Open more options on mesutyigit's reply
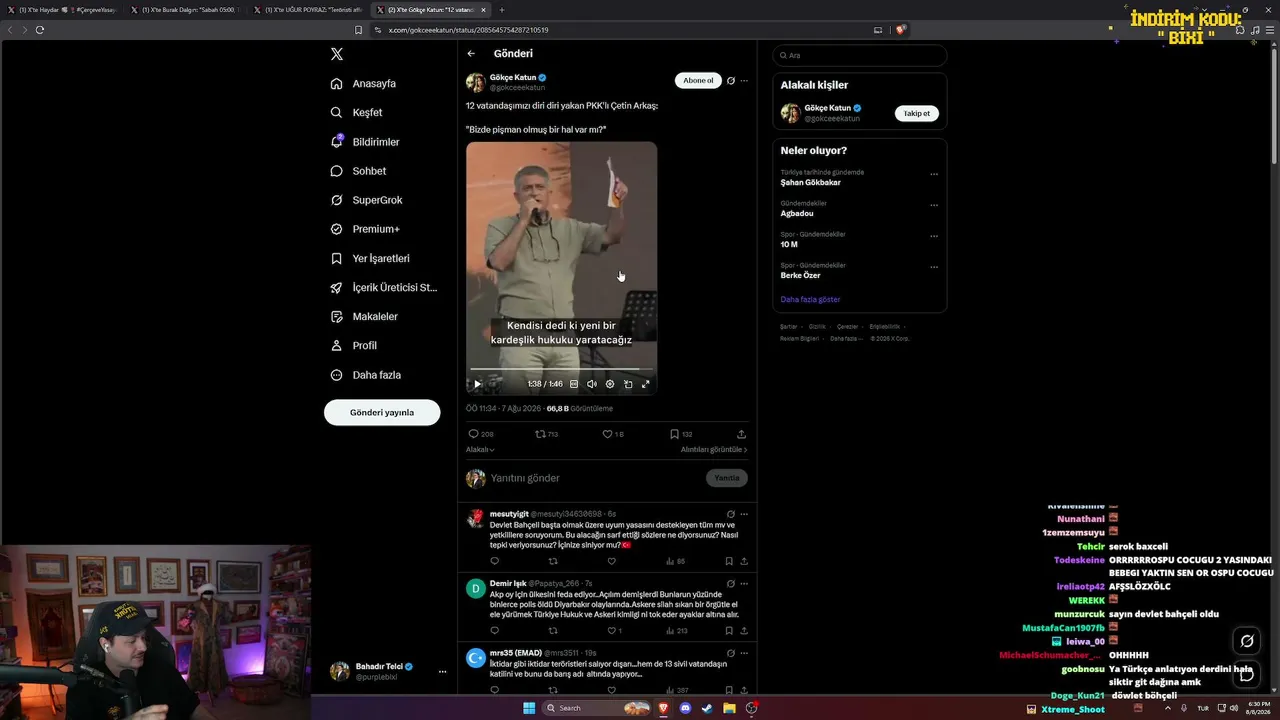 744,514
